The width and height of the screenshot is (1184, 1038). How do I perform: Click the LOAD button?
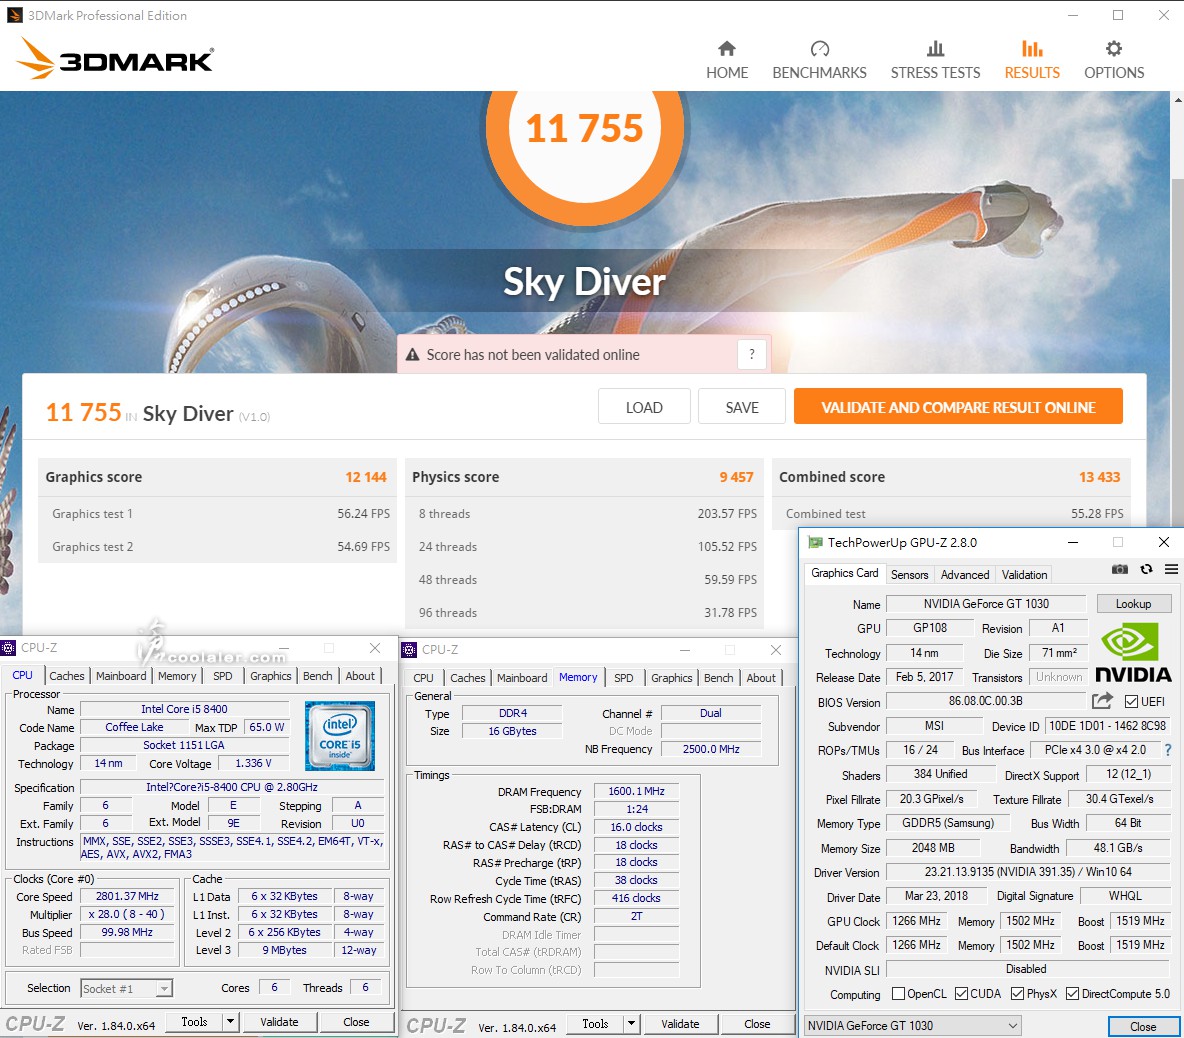pyautogui.click(x=644, y=407)
